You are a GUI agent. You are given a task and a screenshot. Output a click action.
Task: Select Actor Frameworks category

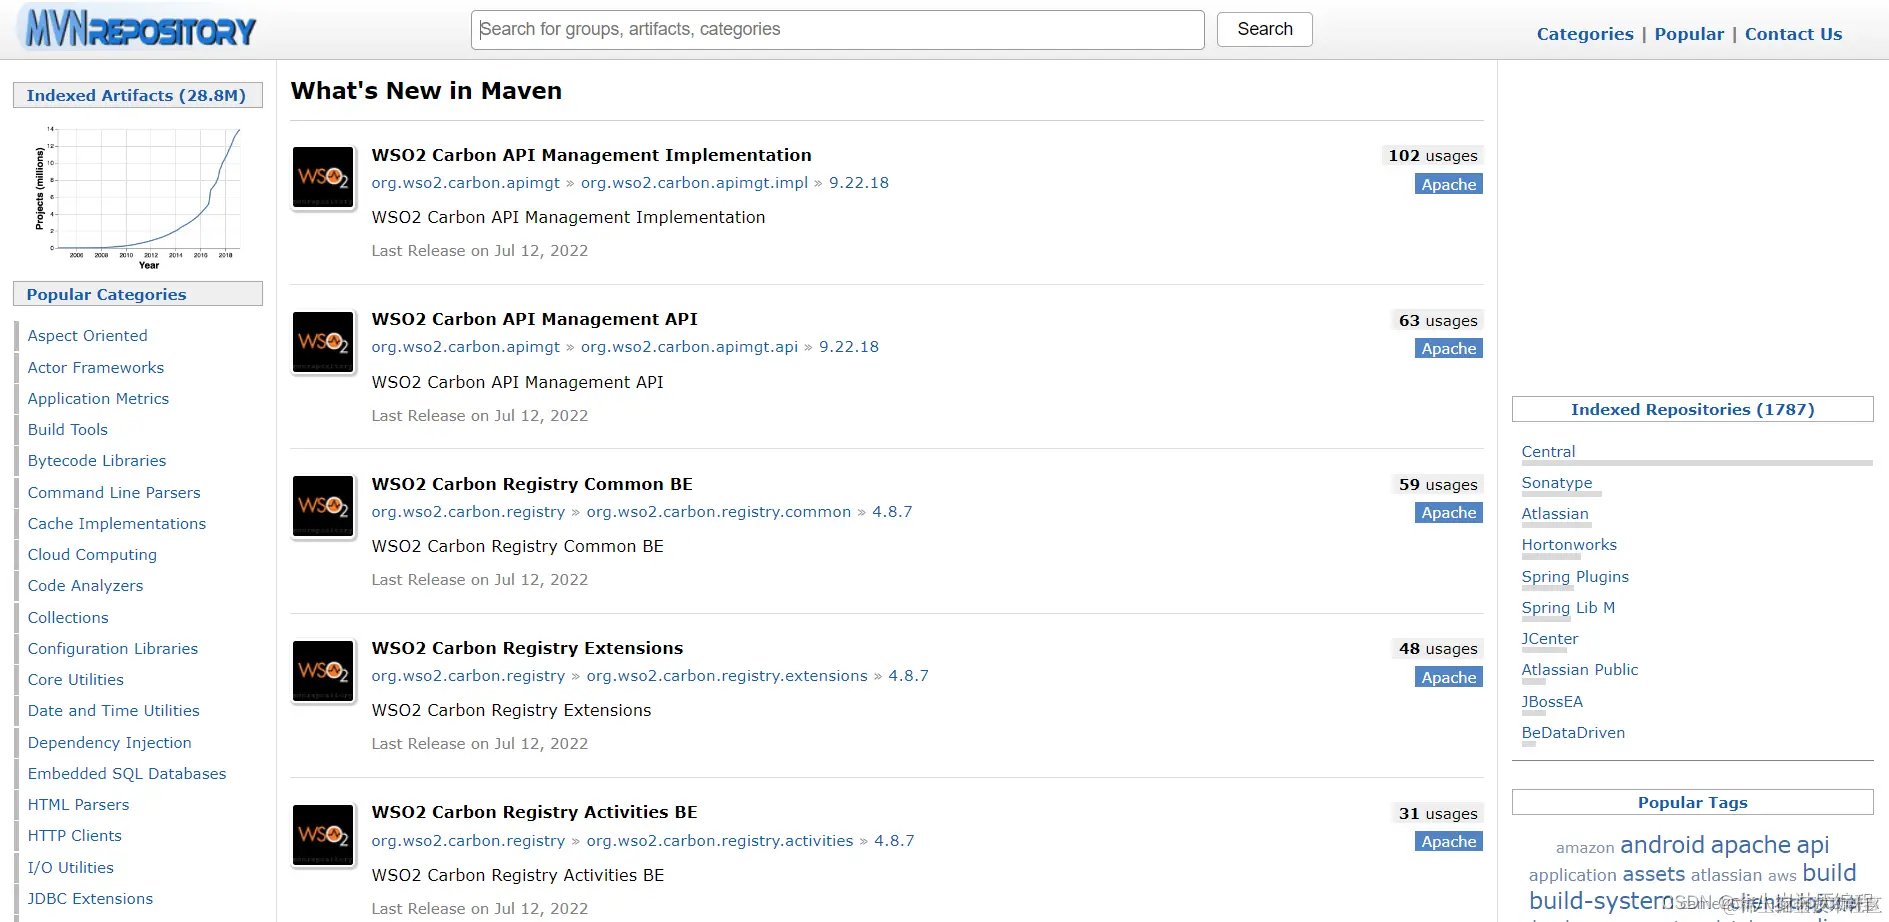pyautogui.click(x=96, y=367)
